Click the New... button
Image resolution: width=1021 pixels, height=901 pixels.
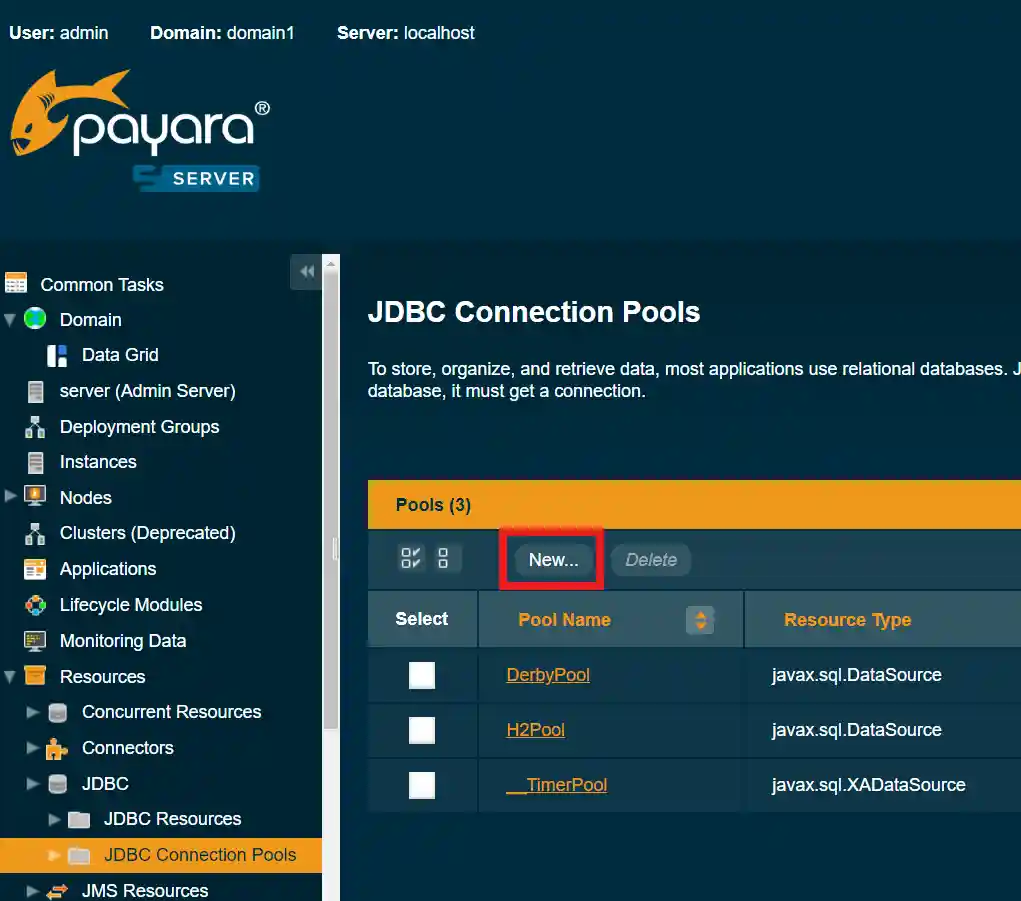[x=551, y=559]
